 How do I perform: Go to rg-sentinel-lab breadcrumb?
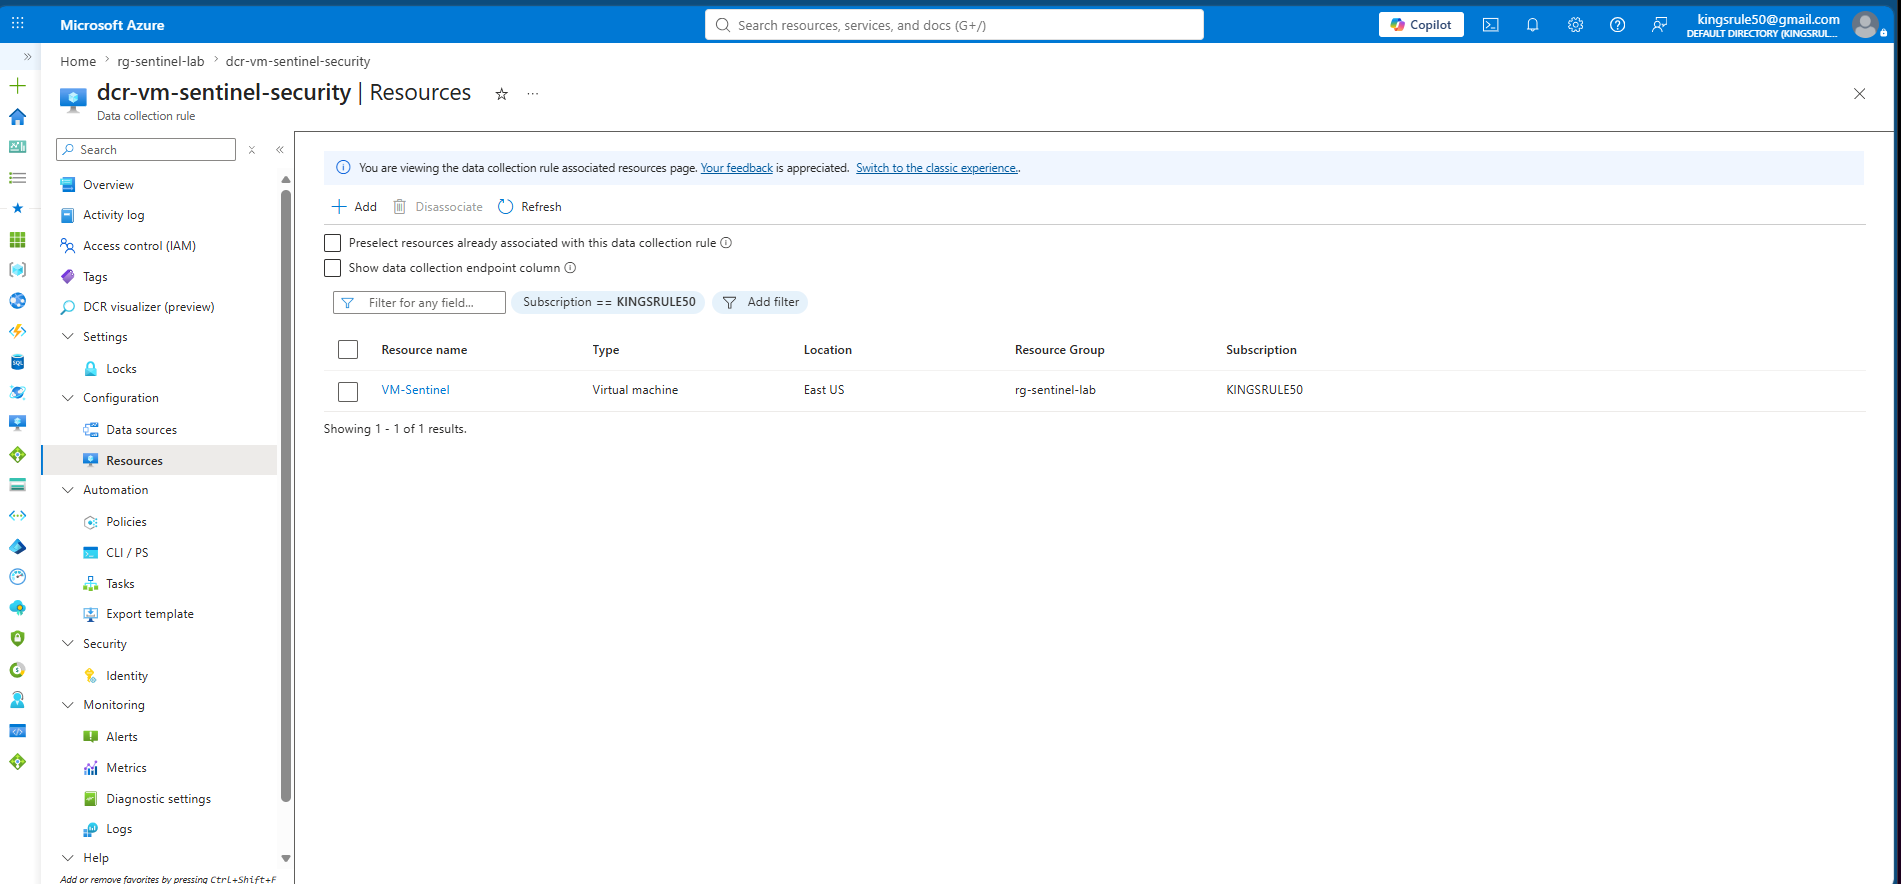point(160,62)
